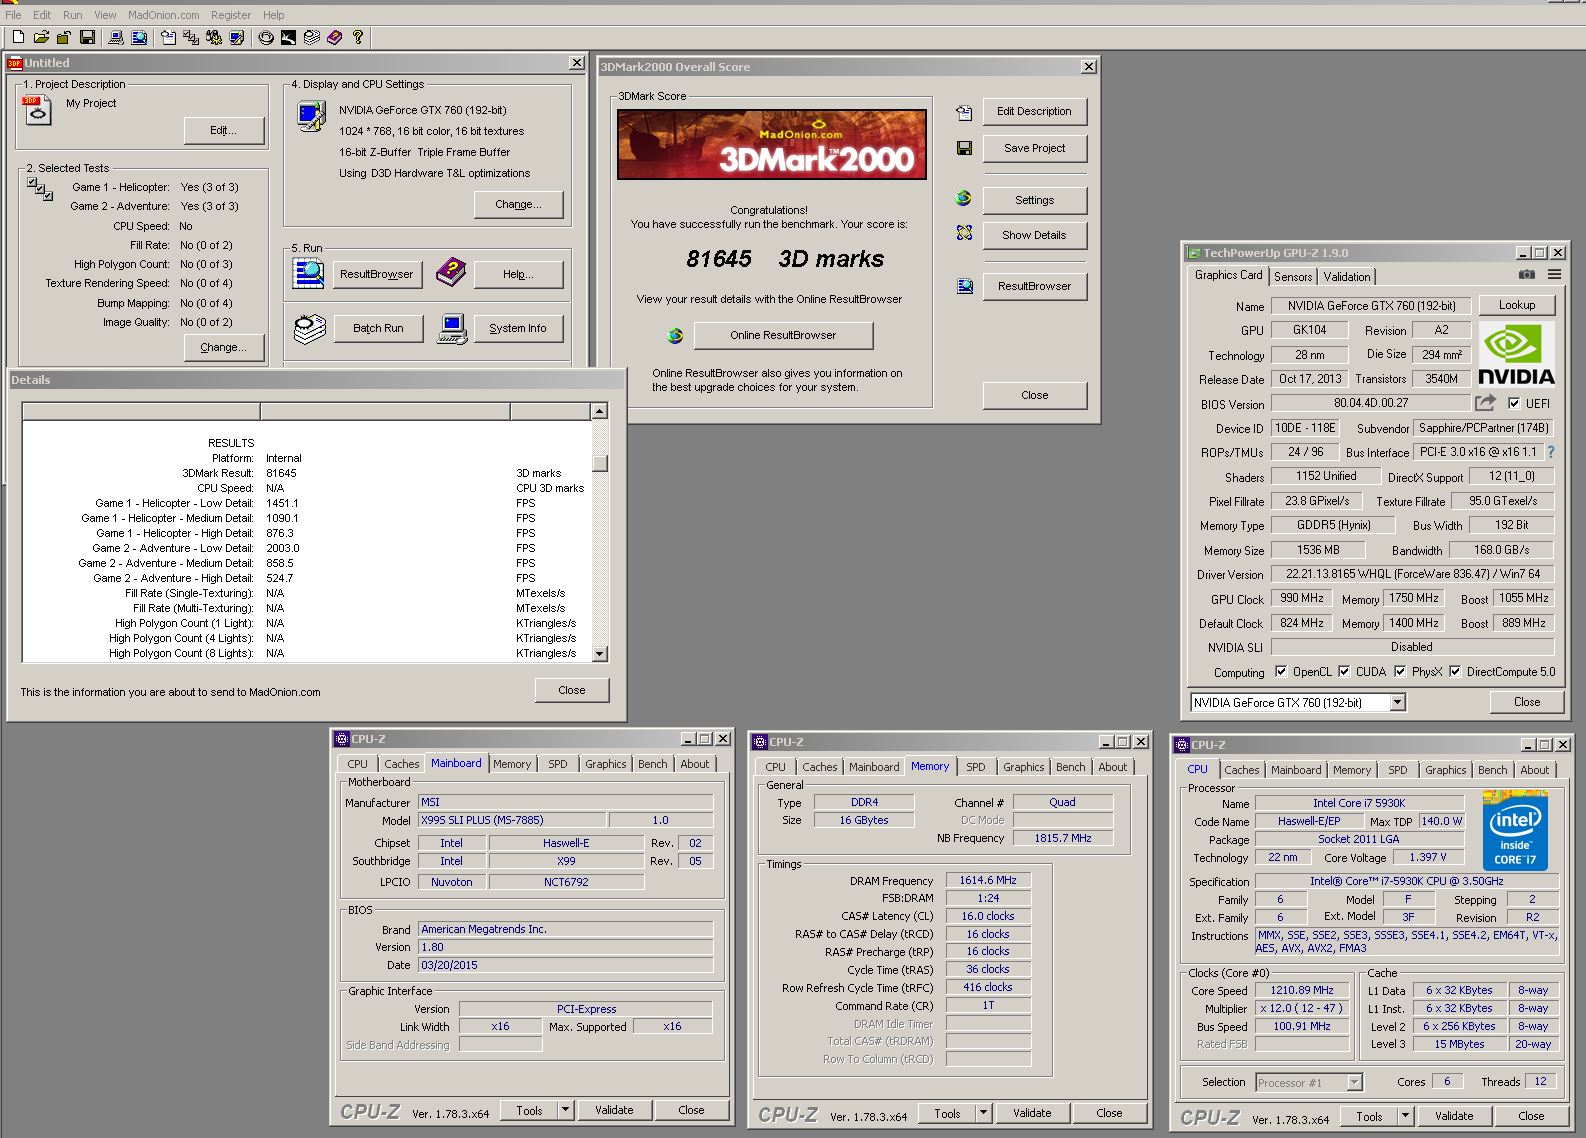Toggle the PhysX checkbox

[1400, 672]
